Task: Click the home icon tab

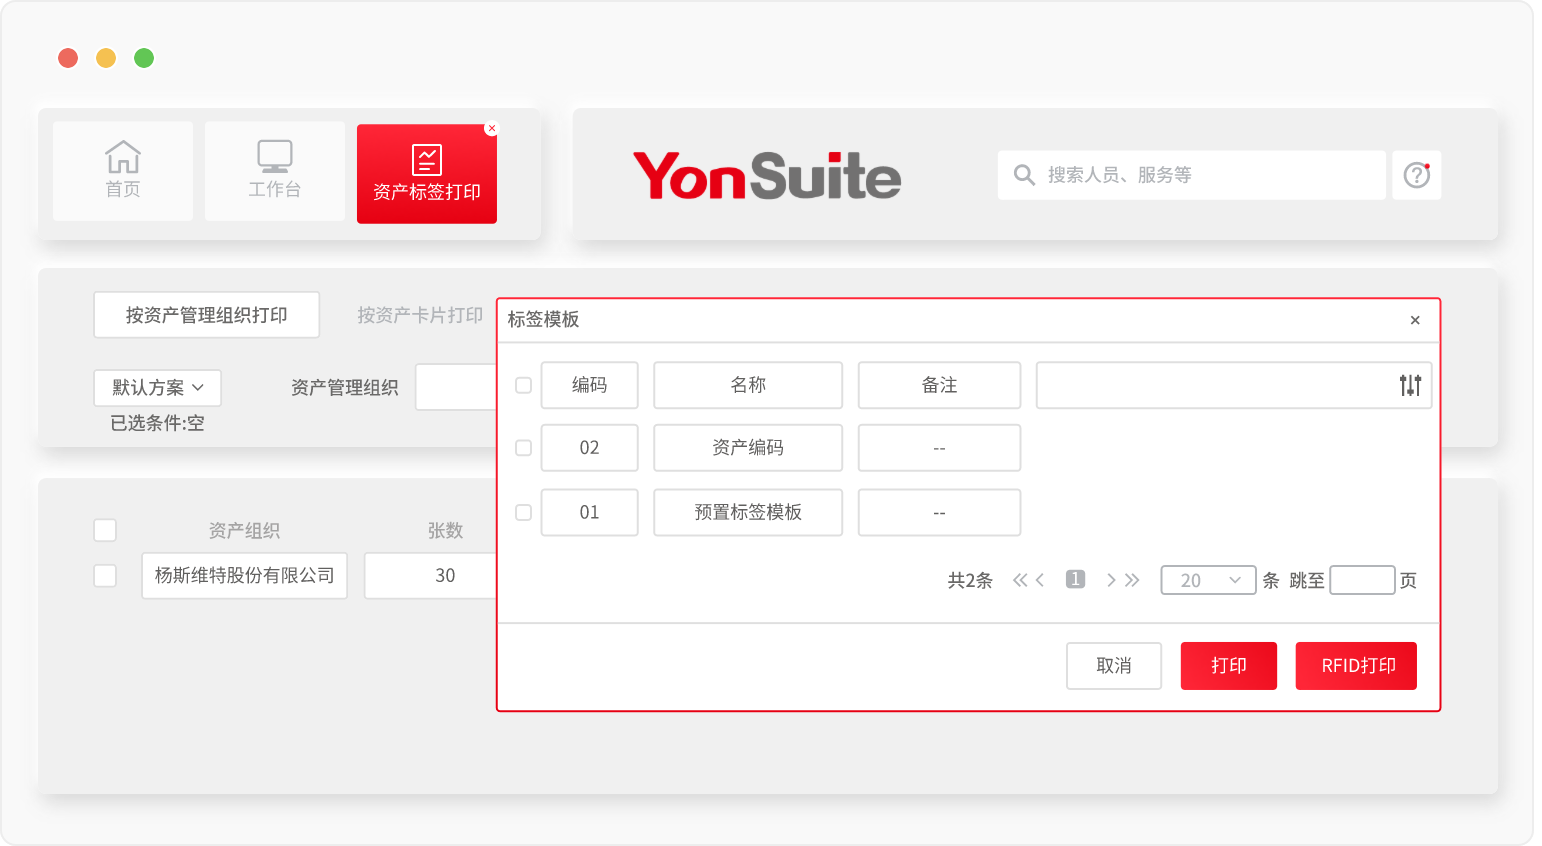Action: click(123, 170)
